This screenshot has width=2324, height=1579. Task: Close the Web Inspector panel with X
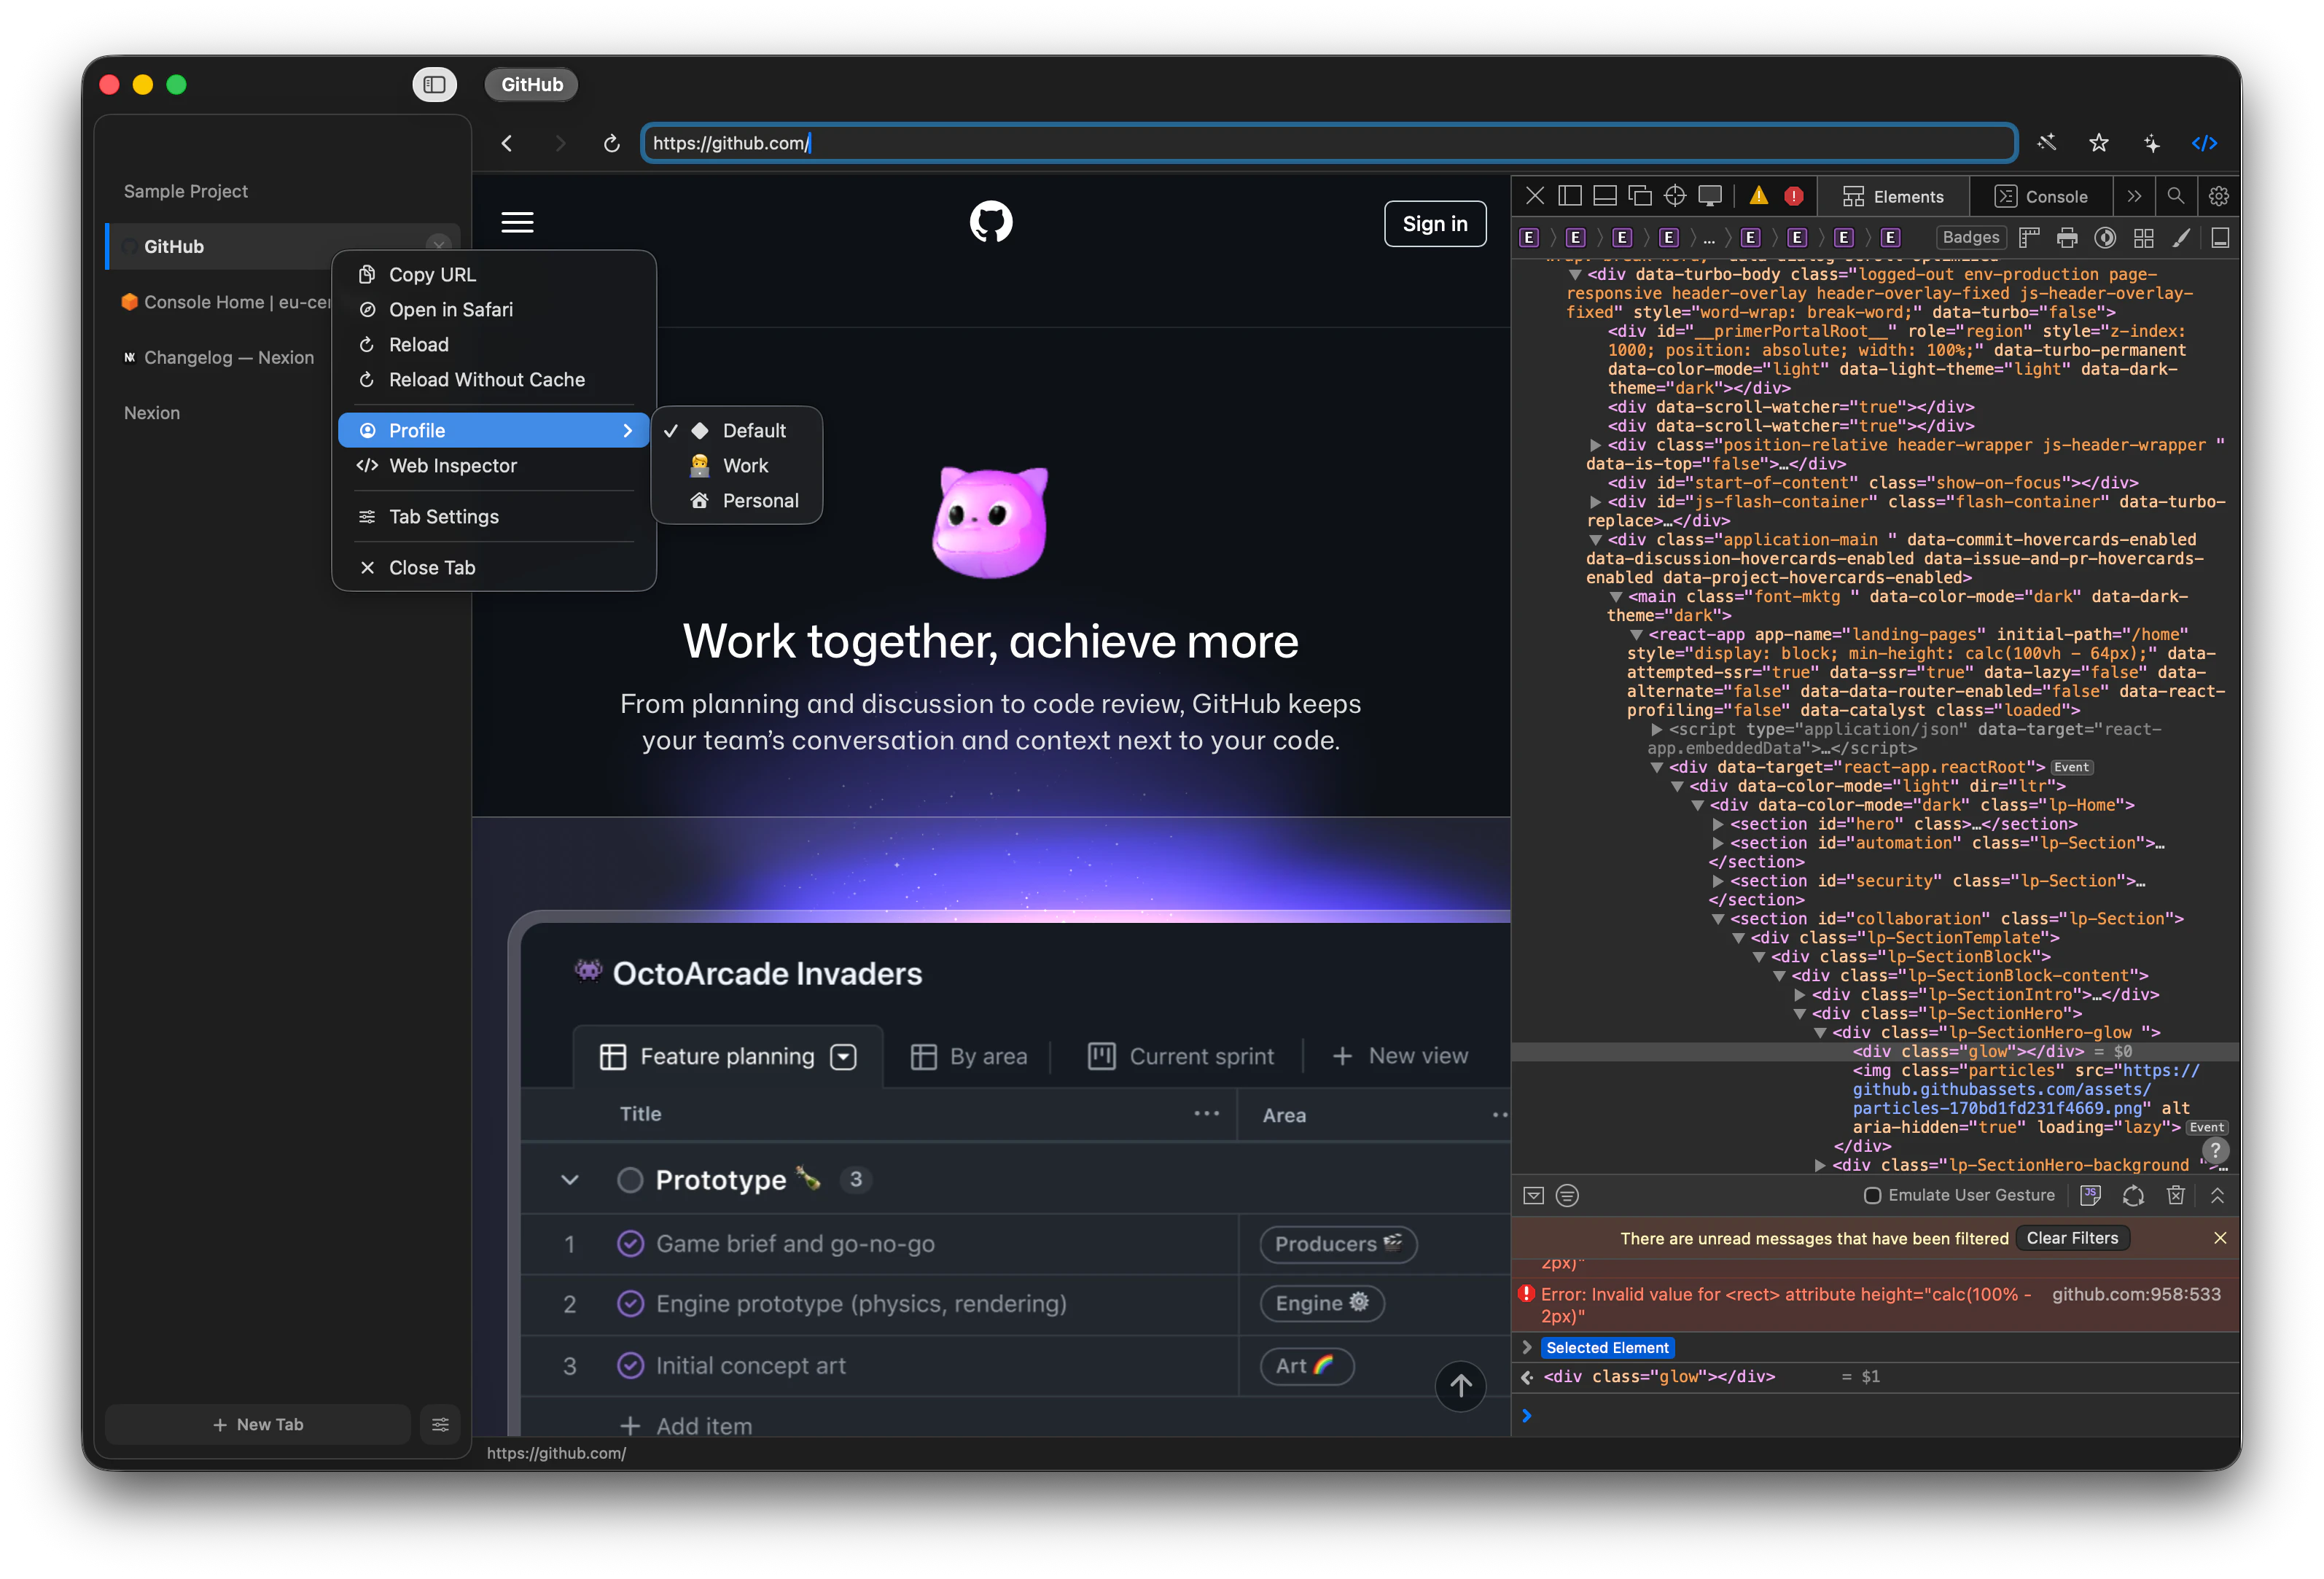pyautogui.click(x=1535, y=196)
